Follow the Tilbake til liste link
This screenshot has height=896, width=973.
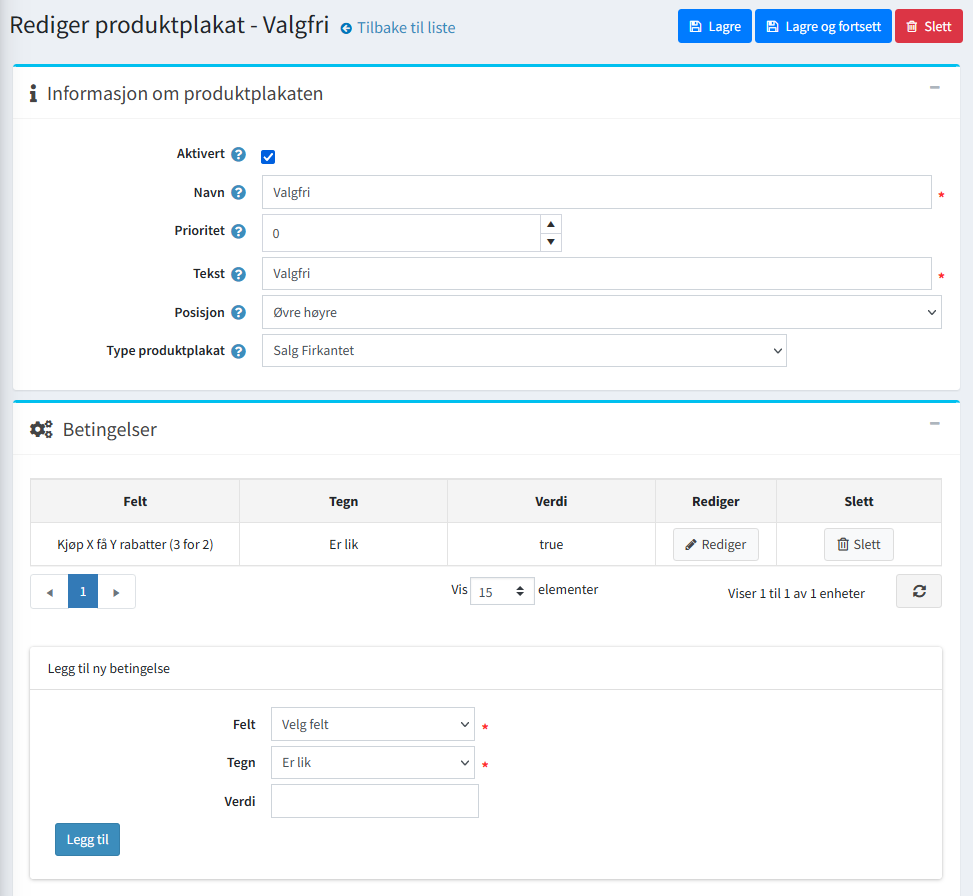point(398,28)
